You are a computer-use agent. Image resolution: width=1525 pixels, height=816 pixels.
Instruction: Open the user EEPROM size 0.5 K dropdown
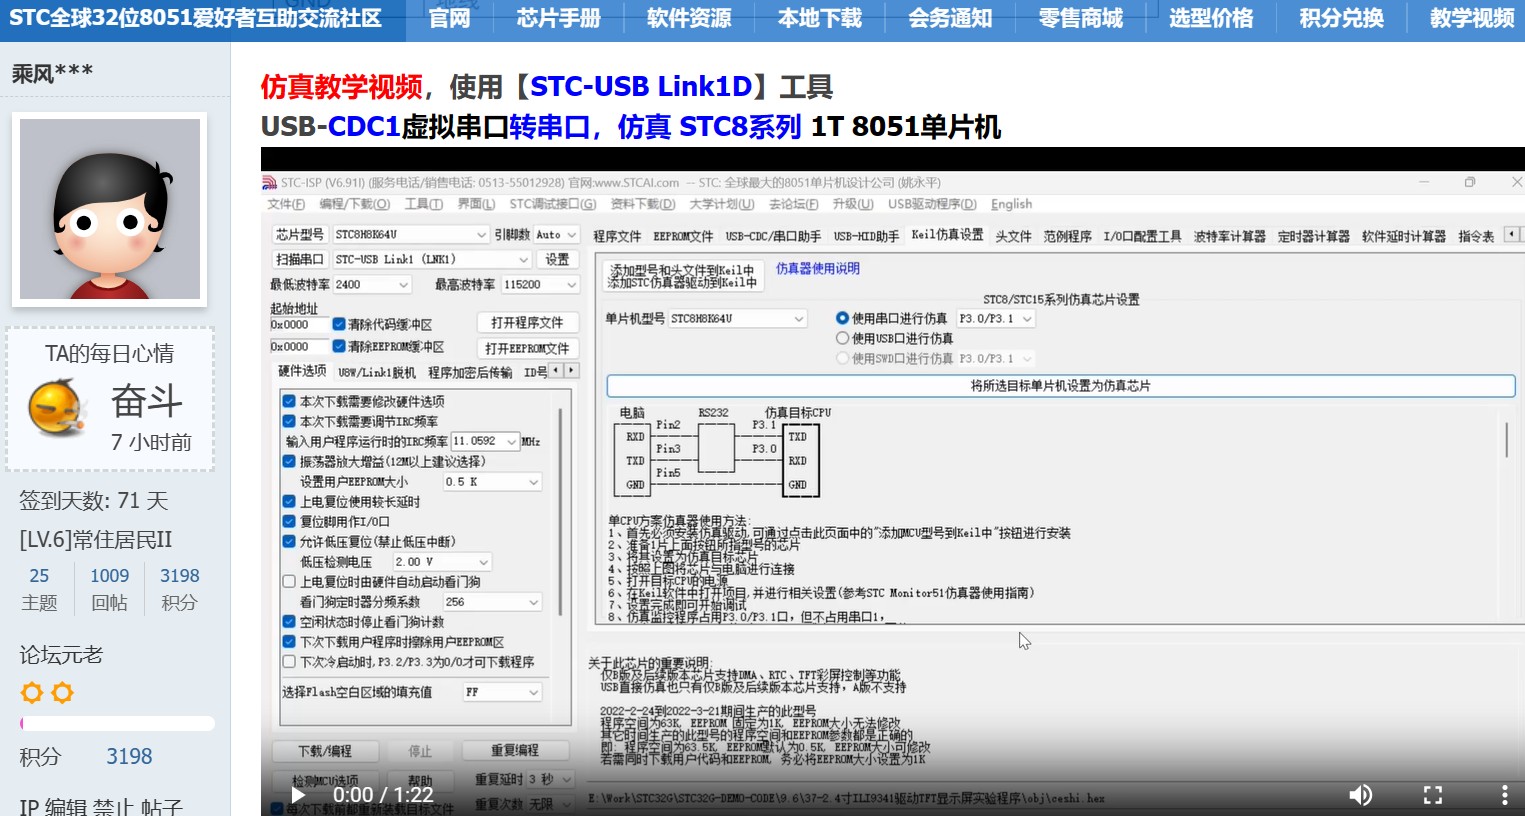492,481
